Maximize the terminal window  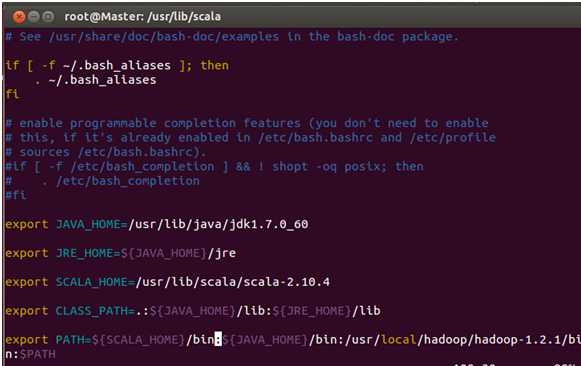point(48,16)
